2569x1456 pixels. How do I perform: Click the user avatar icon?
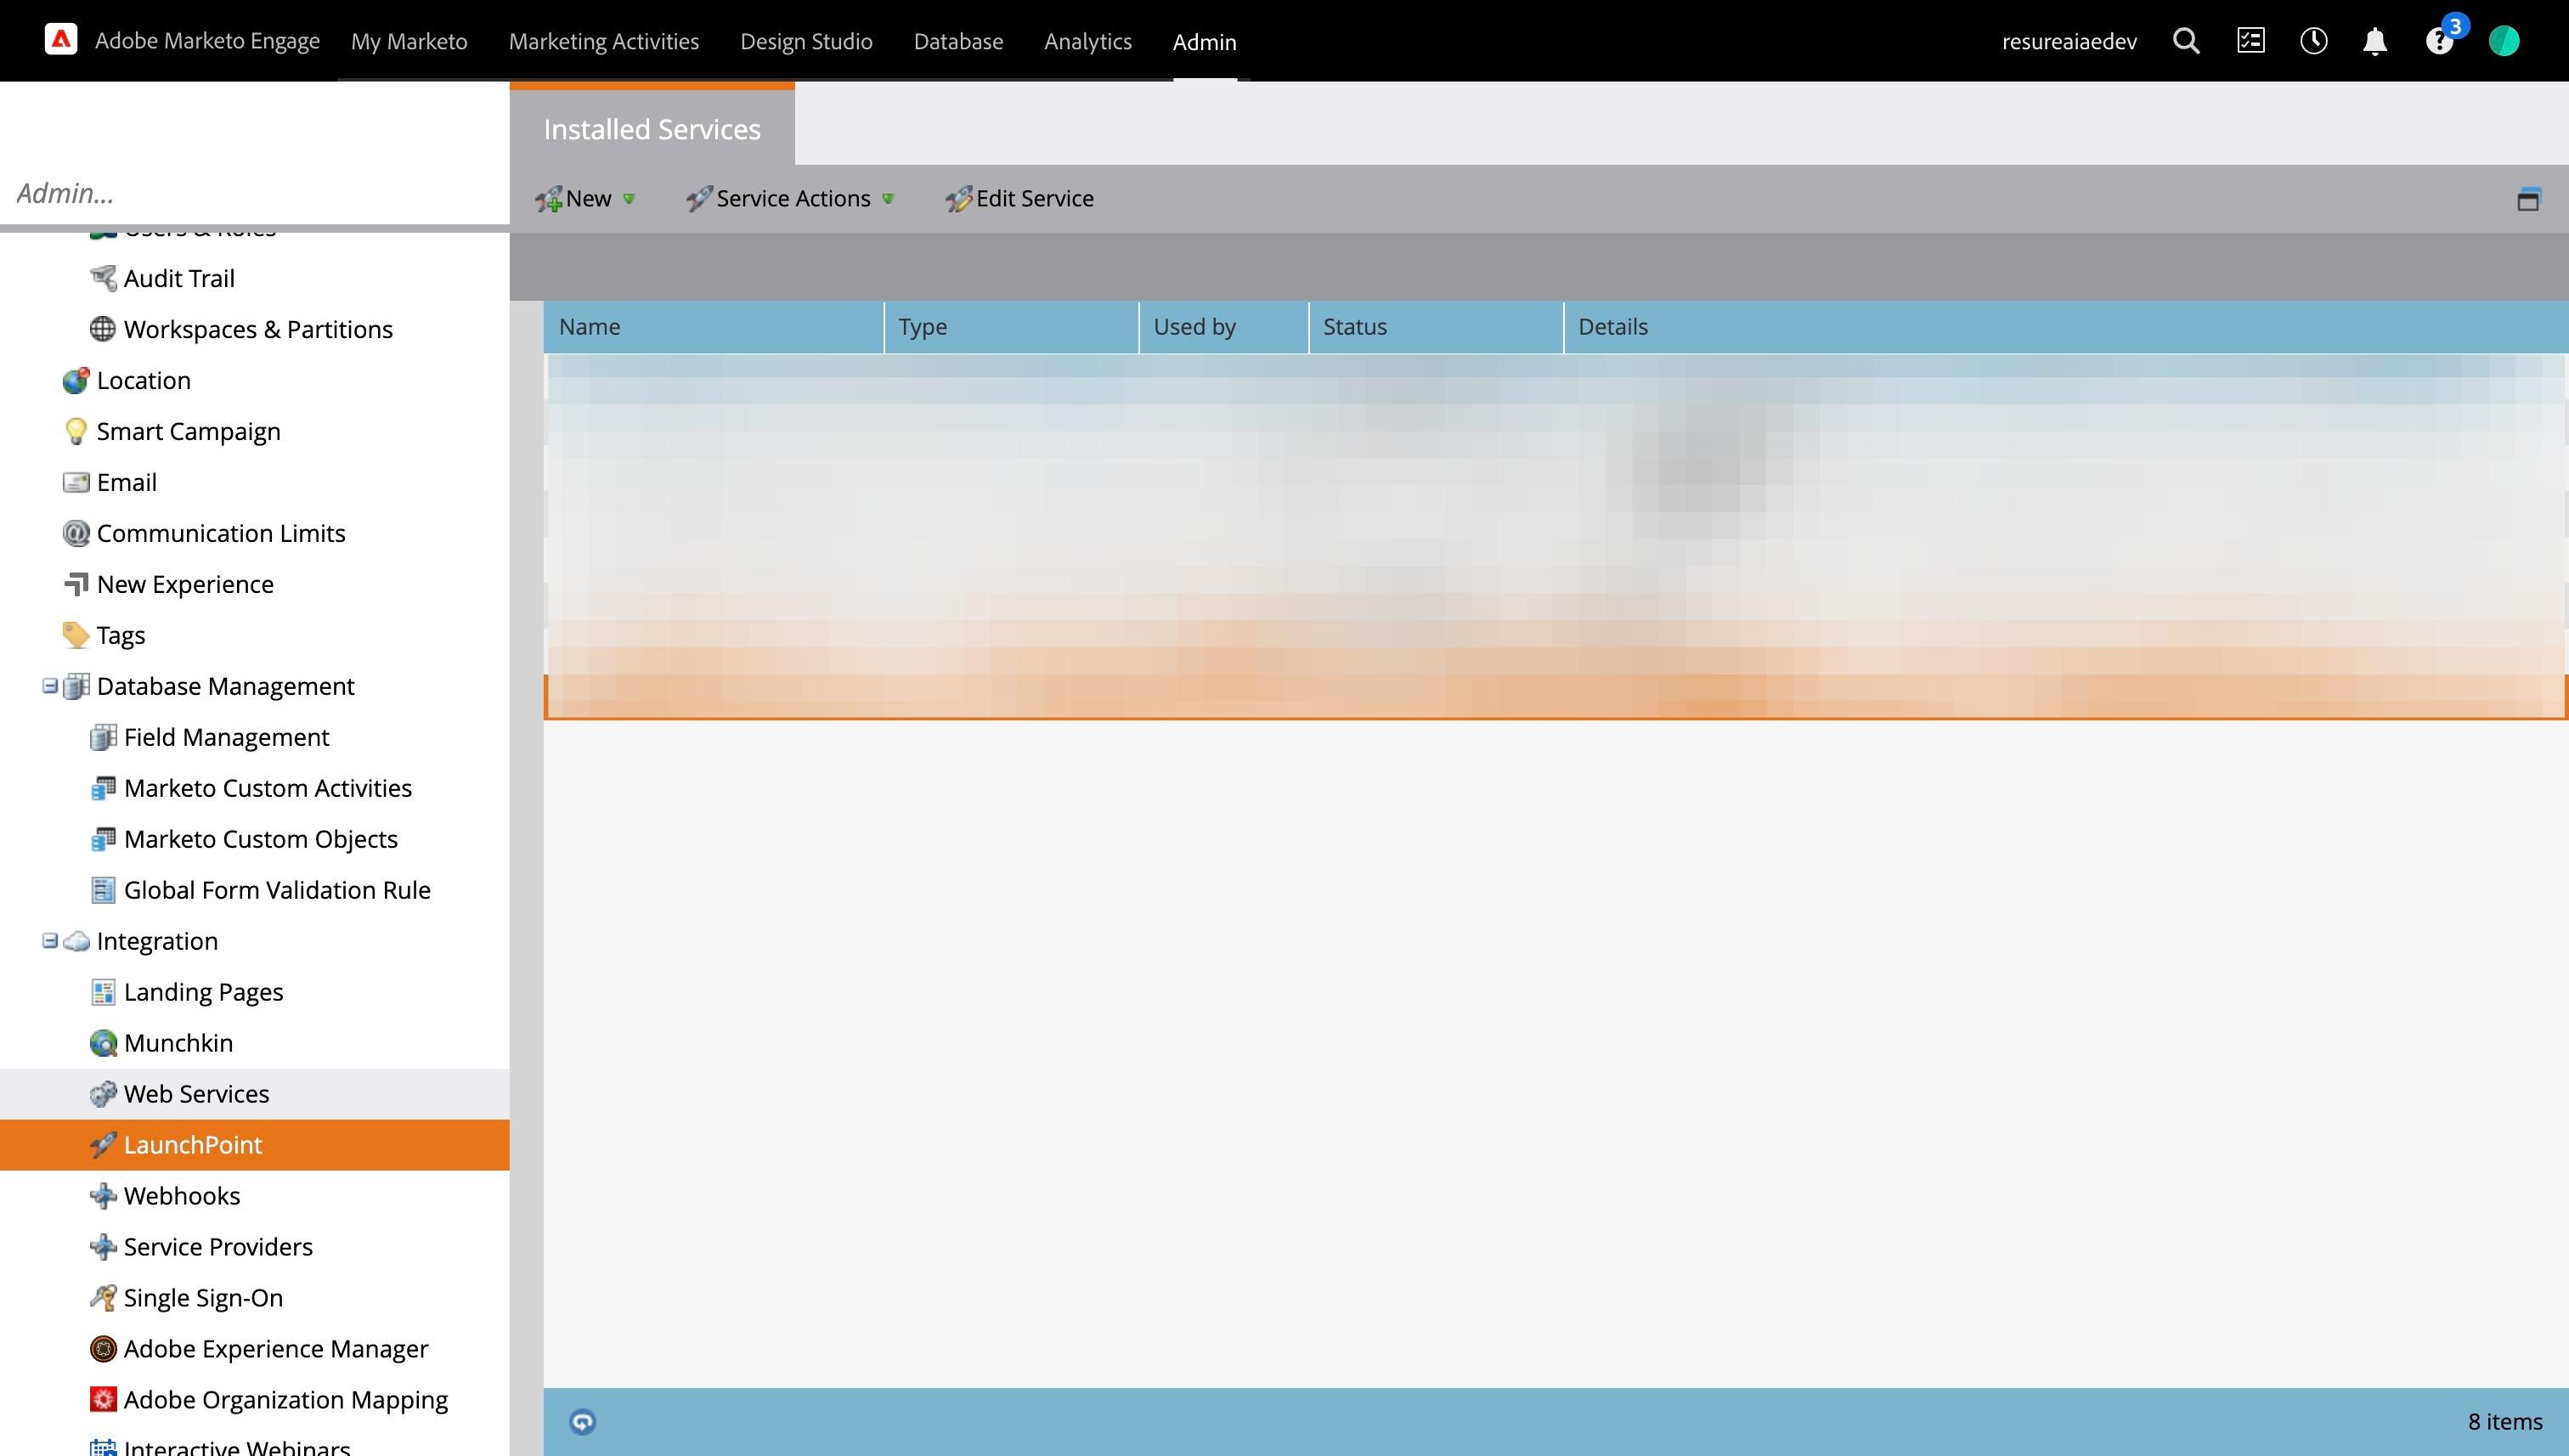pyautogui.click(x=2503, y=41)
